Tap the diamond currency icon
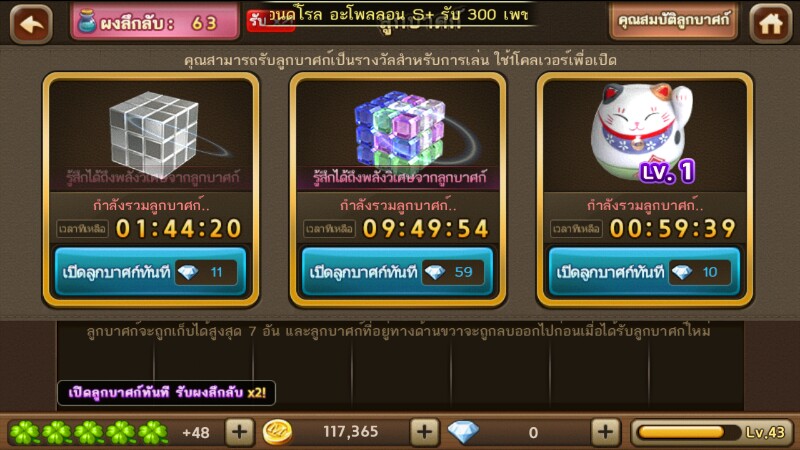Image resolution: width=800 pixels, height=450 pixels. coord(463,432)
